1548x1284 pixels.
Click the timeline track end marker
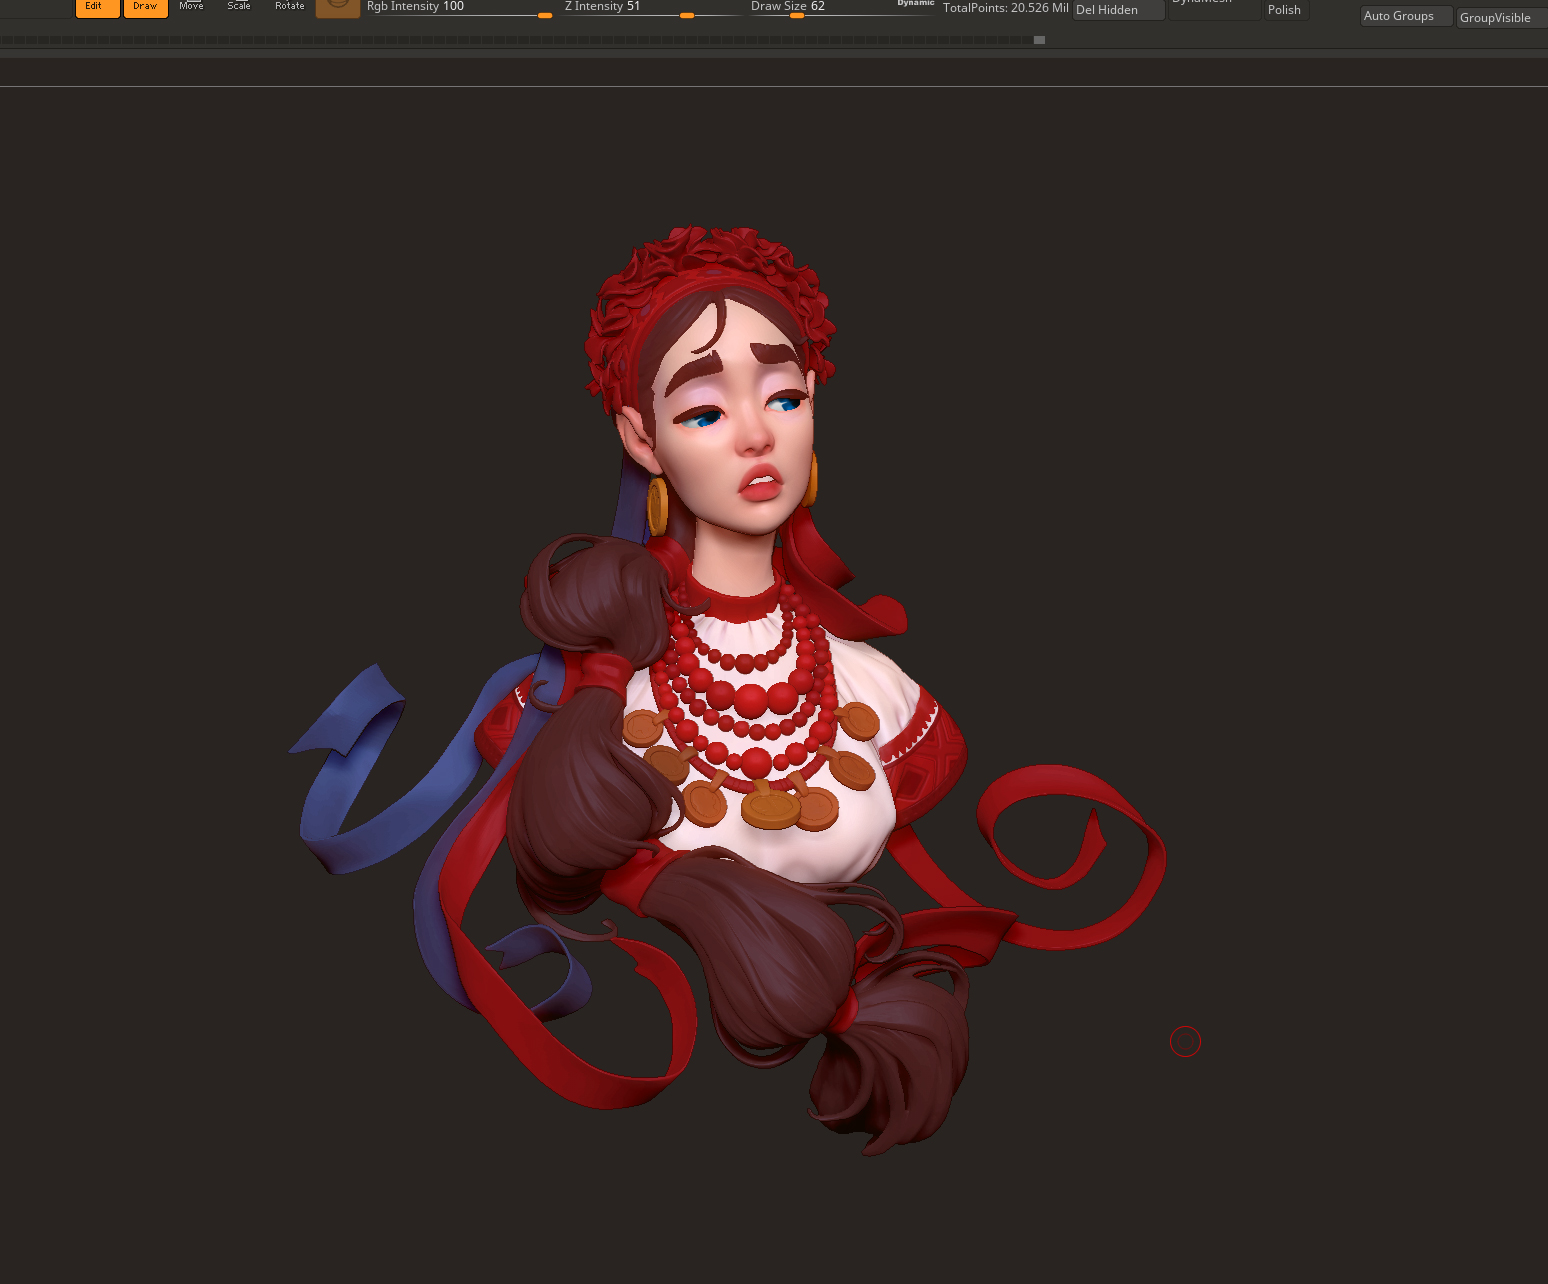[x=1039, y=40]
